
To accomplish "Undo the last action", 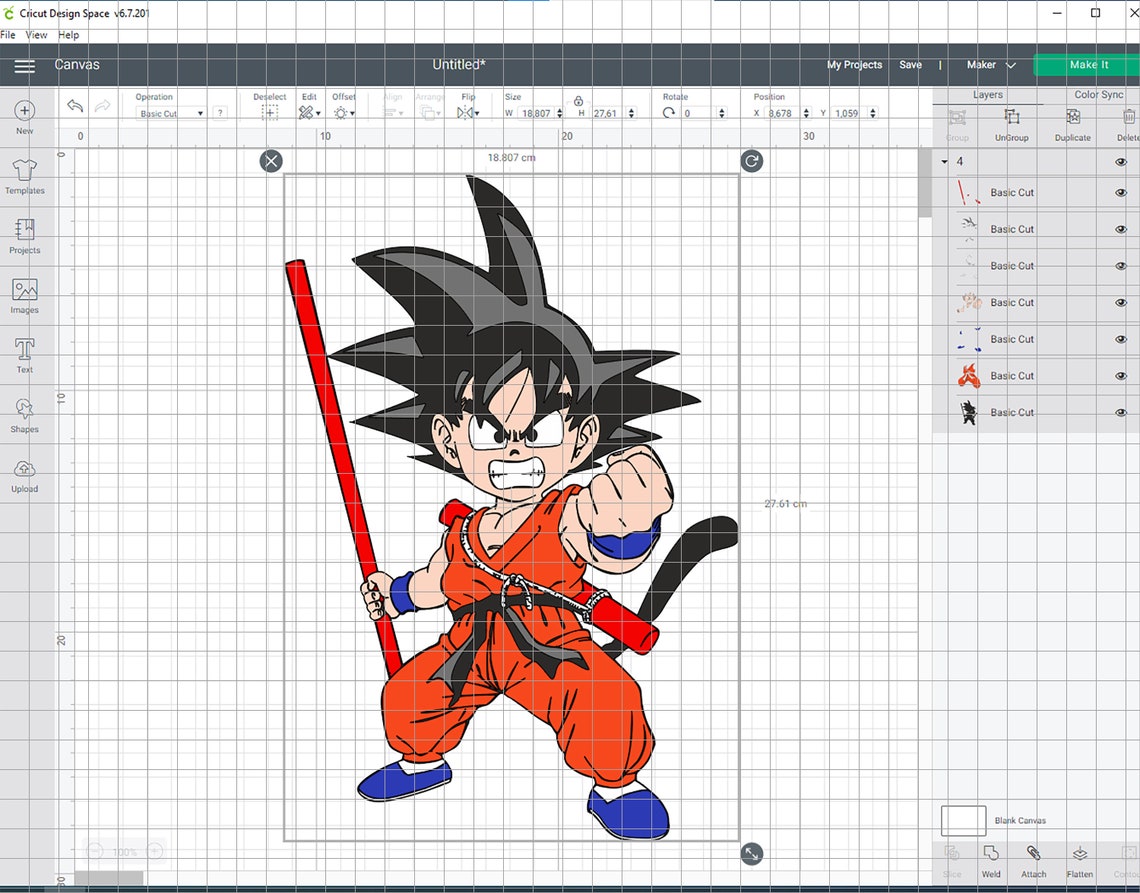I will [x=75, y=105].
